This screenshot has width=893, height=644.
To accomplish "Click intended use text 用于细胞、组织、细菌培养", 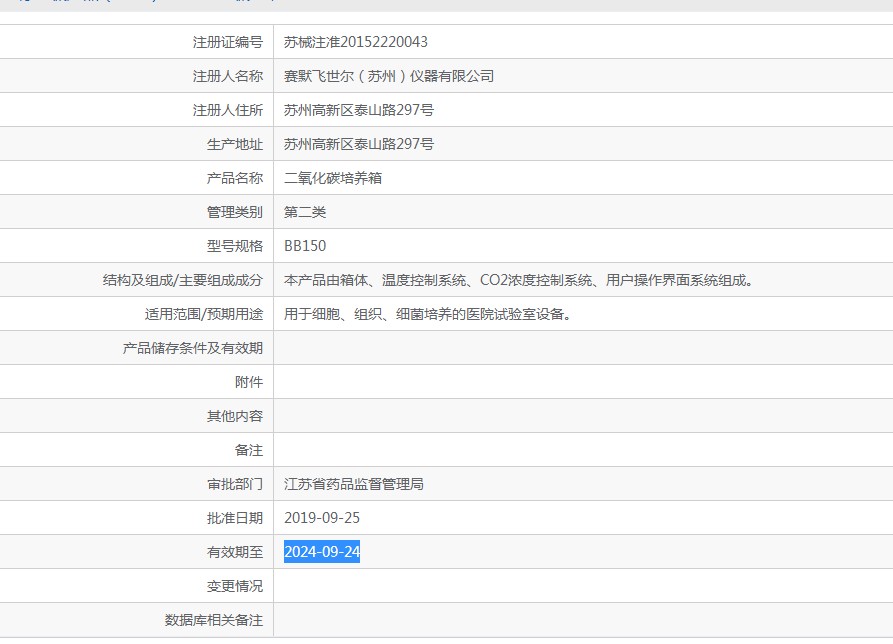I will 428,314.
